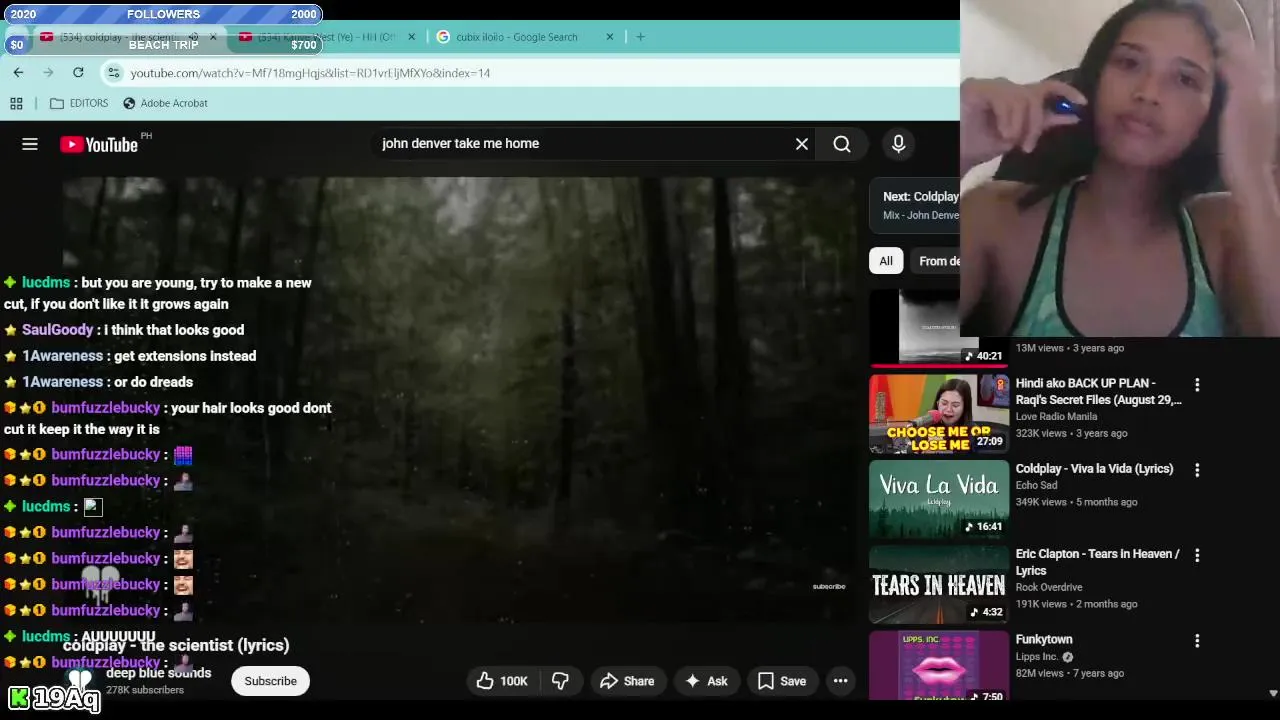Image resolution: width=1280 pixels, height=720 pixels.
Task: Clear the search box with the X
Action: 802,144
